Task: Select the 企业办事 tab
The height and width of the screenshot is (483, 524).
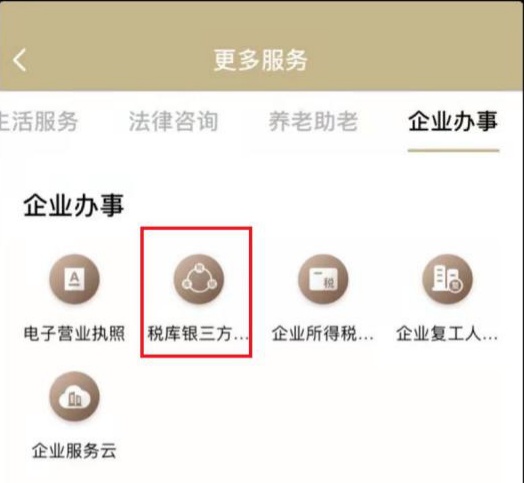Action: (453, 121)
